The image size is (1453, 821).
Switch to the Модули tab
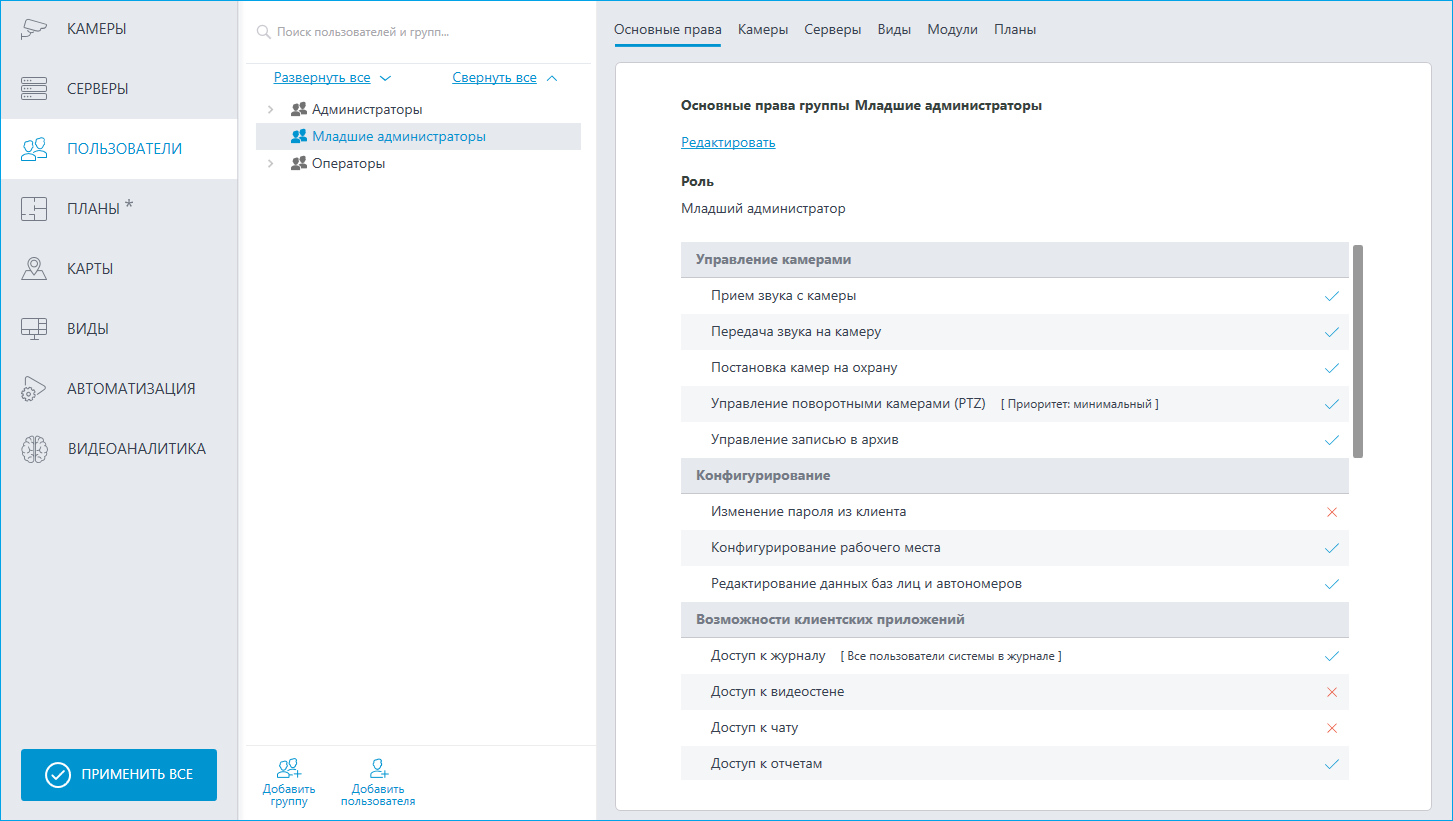(x=952, y=30)
